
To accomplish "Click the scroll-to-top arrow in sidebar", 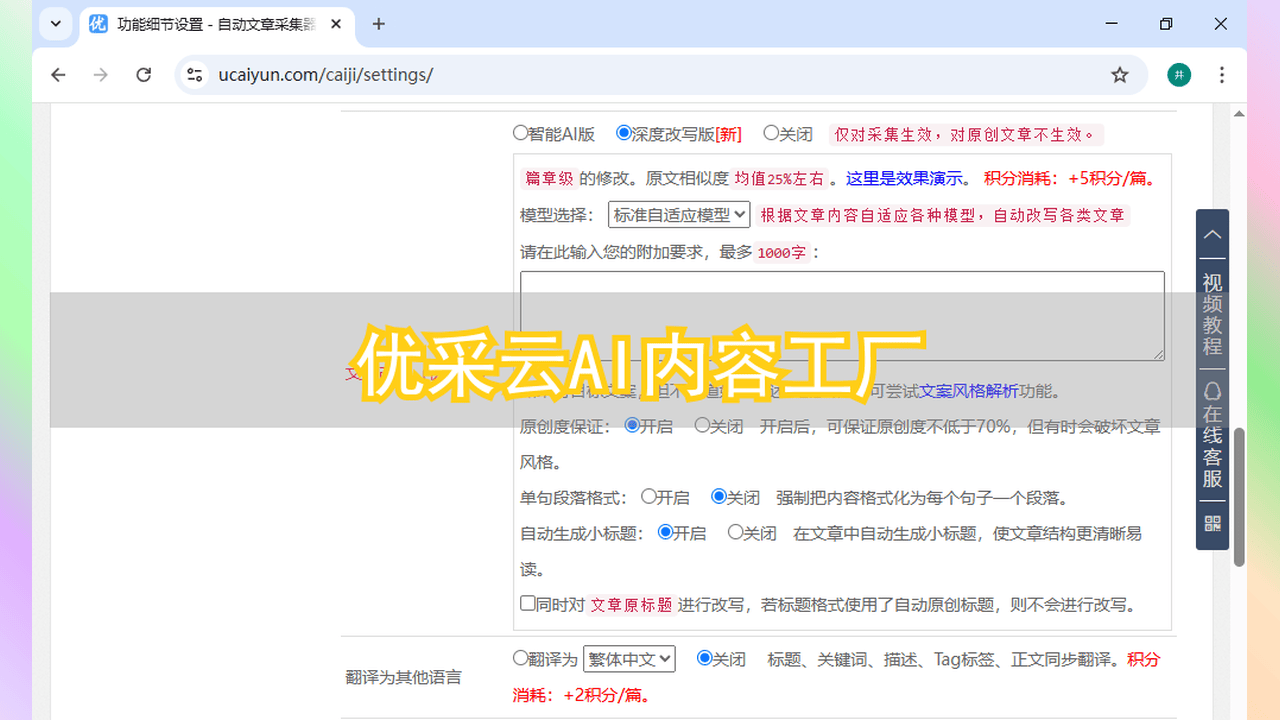I will click(x=1212, y=235).
